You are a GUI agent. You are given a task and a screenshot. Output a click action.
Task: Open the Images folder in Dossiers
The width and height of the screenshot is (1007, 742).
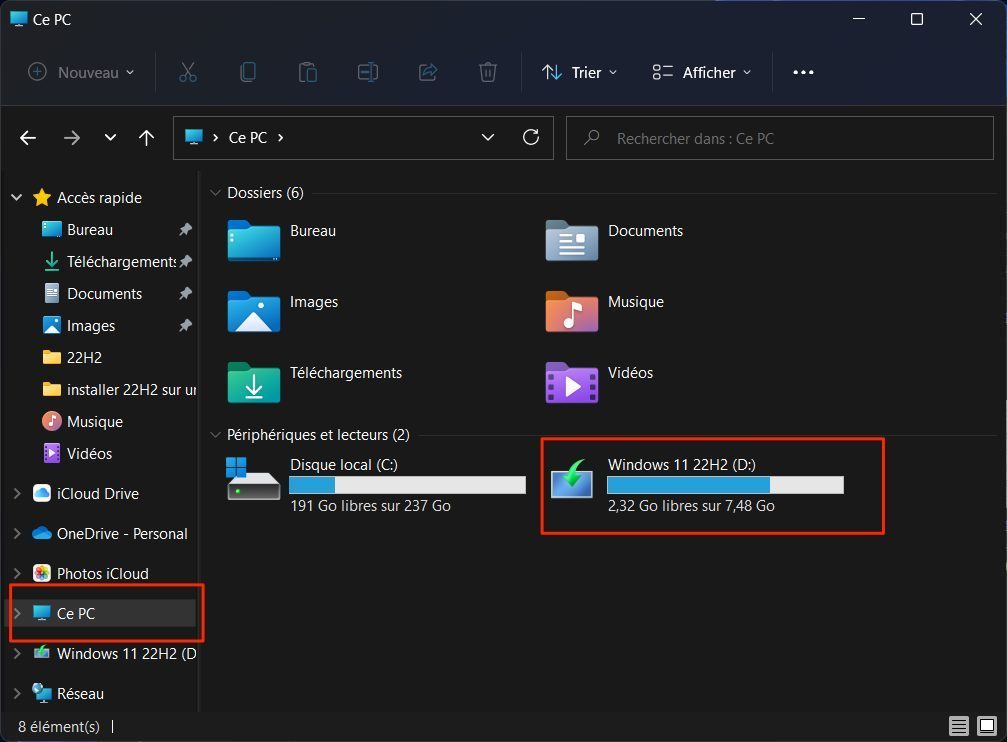(x=254, y=312)
